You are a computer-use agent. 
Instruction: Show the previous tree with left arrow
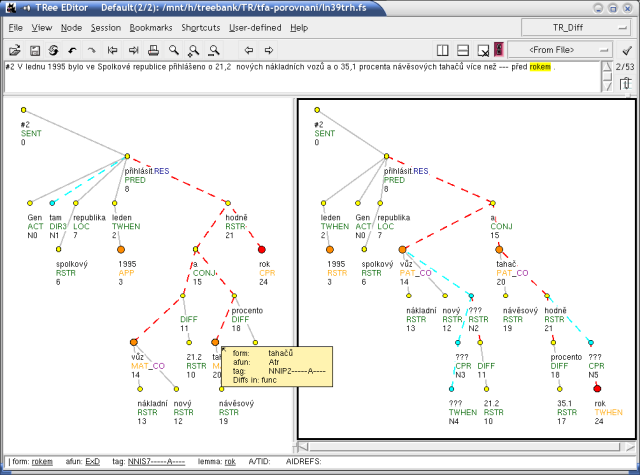point(249,50)
